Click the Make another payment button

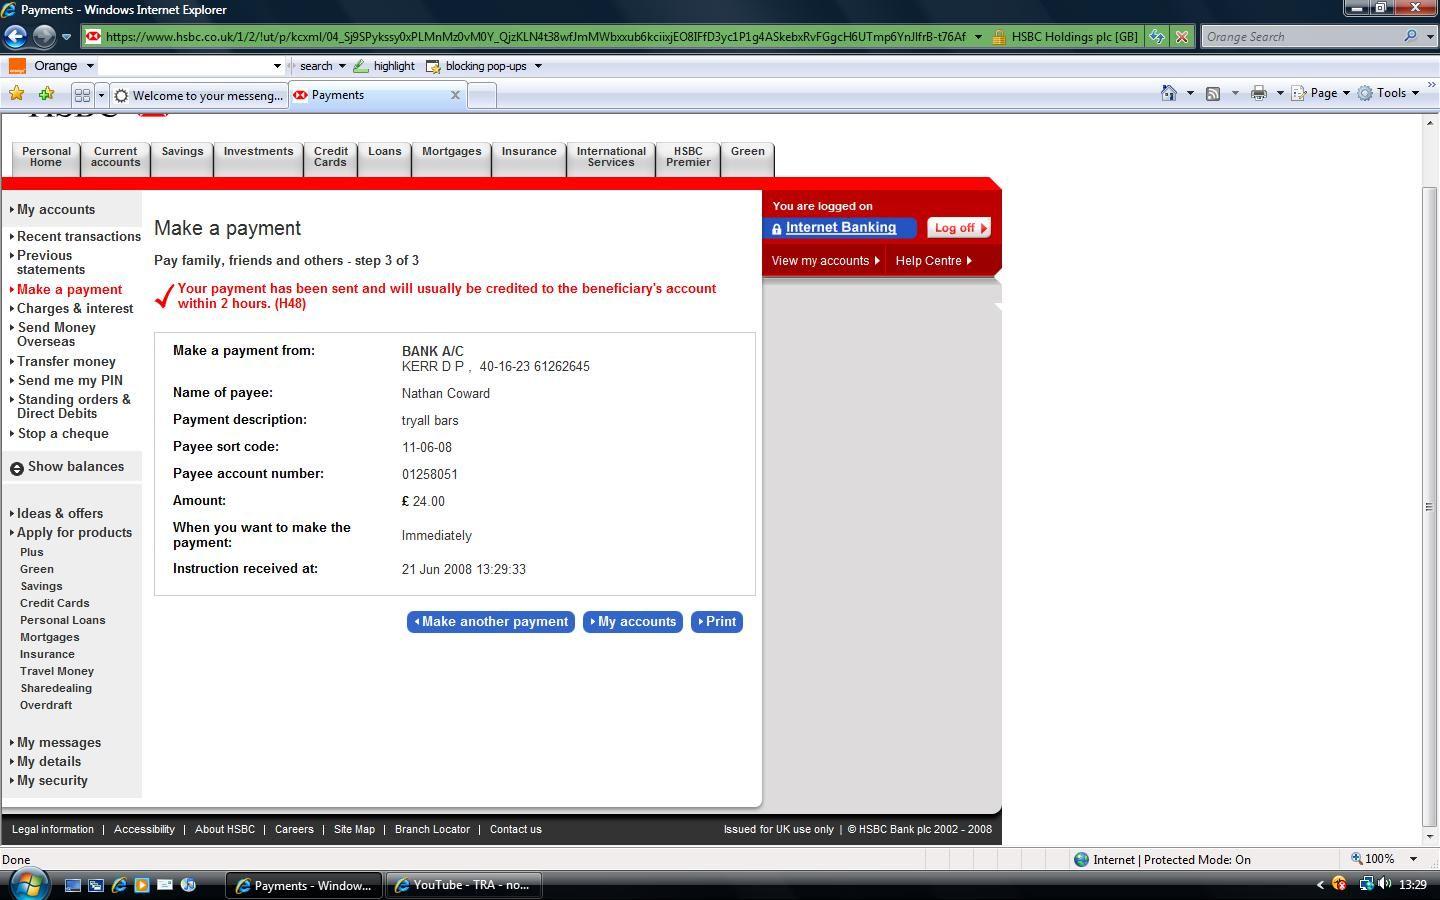tap(491, 622)
